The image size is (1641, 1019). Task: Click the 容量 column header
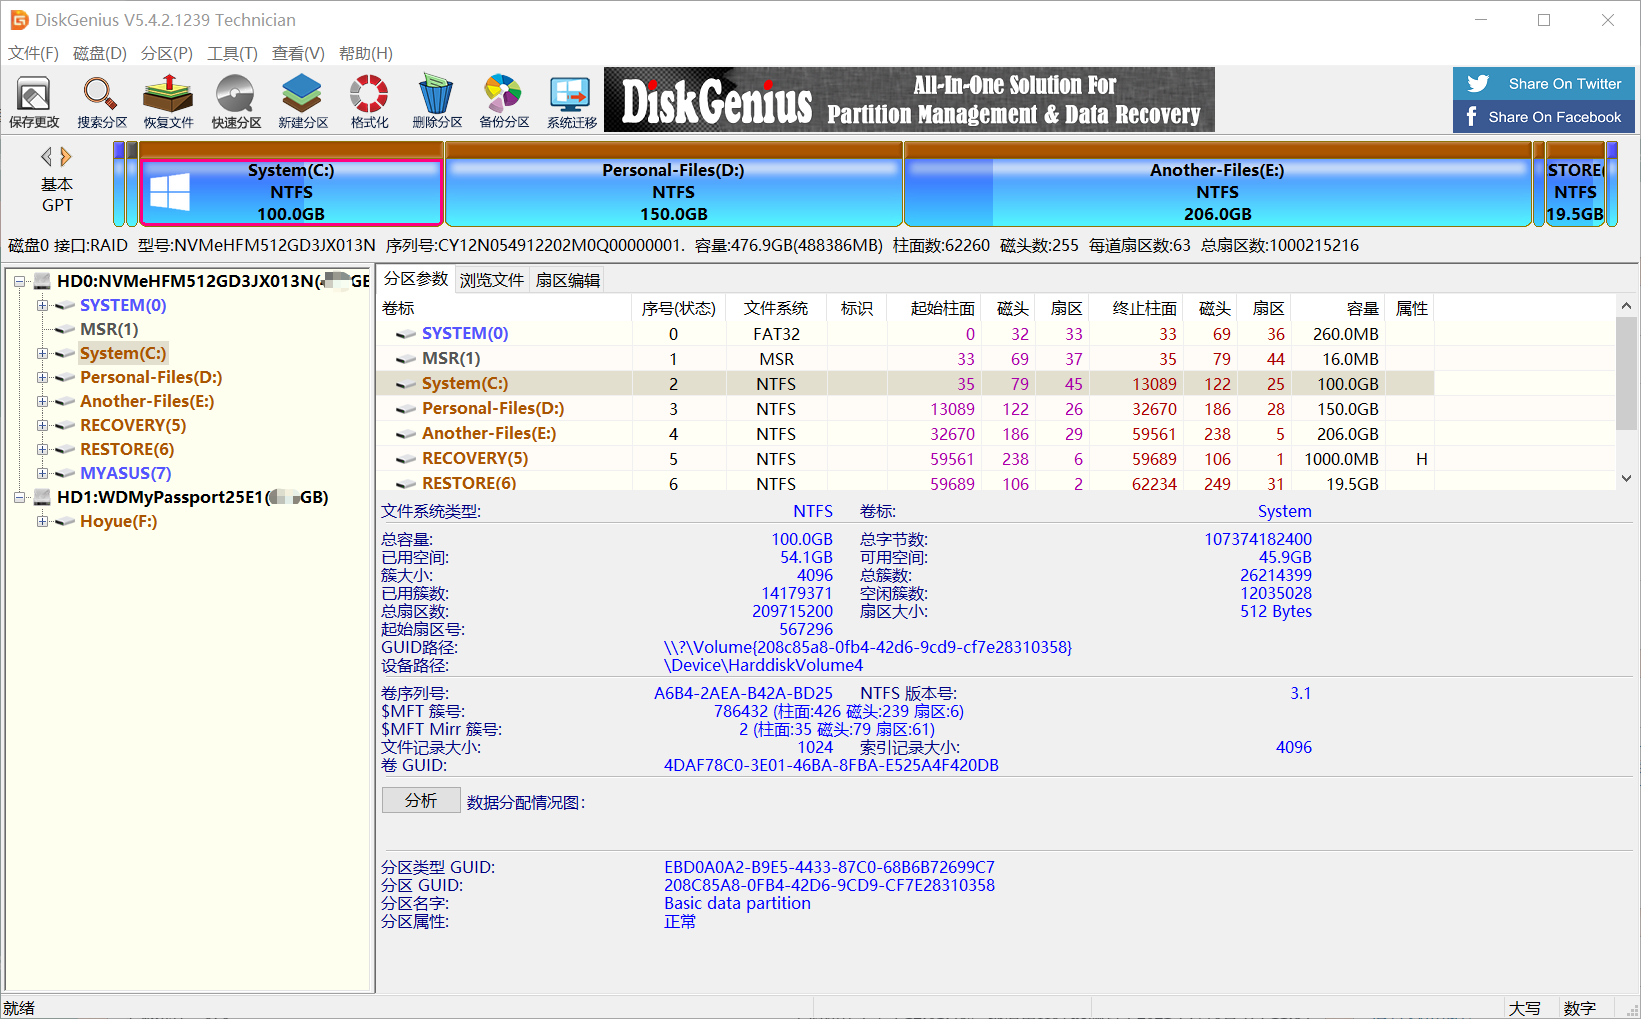pyautogui.click(x=1339, y=308)
